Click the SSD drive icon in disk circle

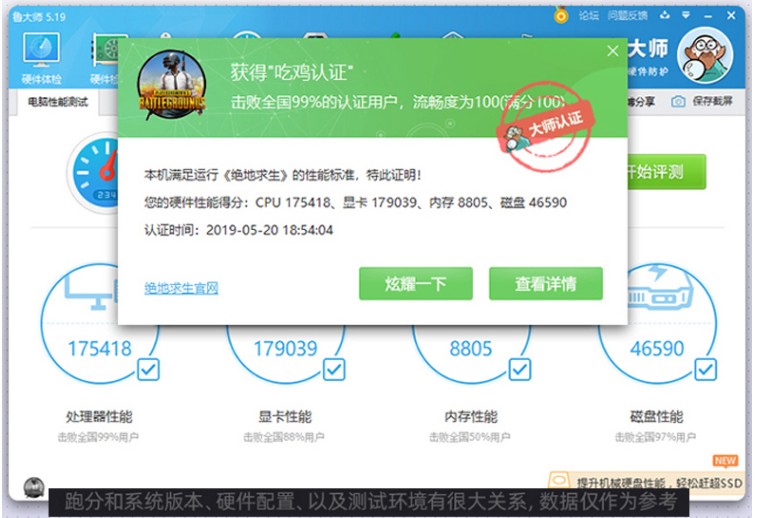pos(660,288)
